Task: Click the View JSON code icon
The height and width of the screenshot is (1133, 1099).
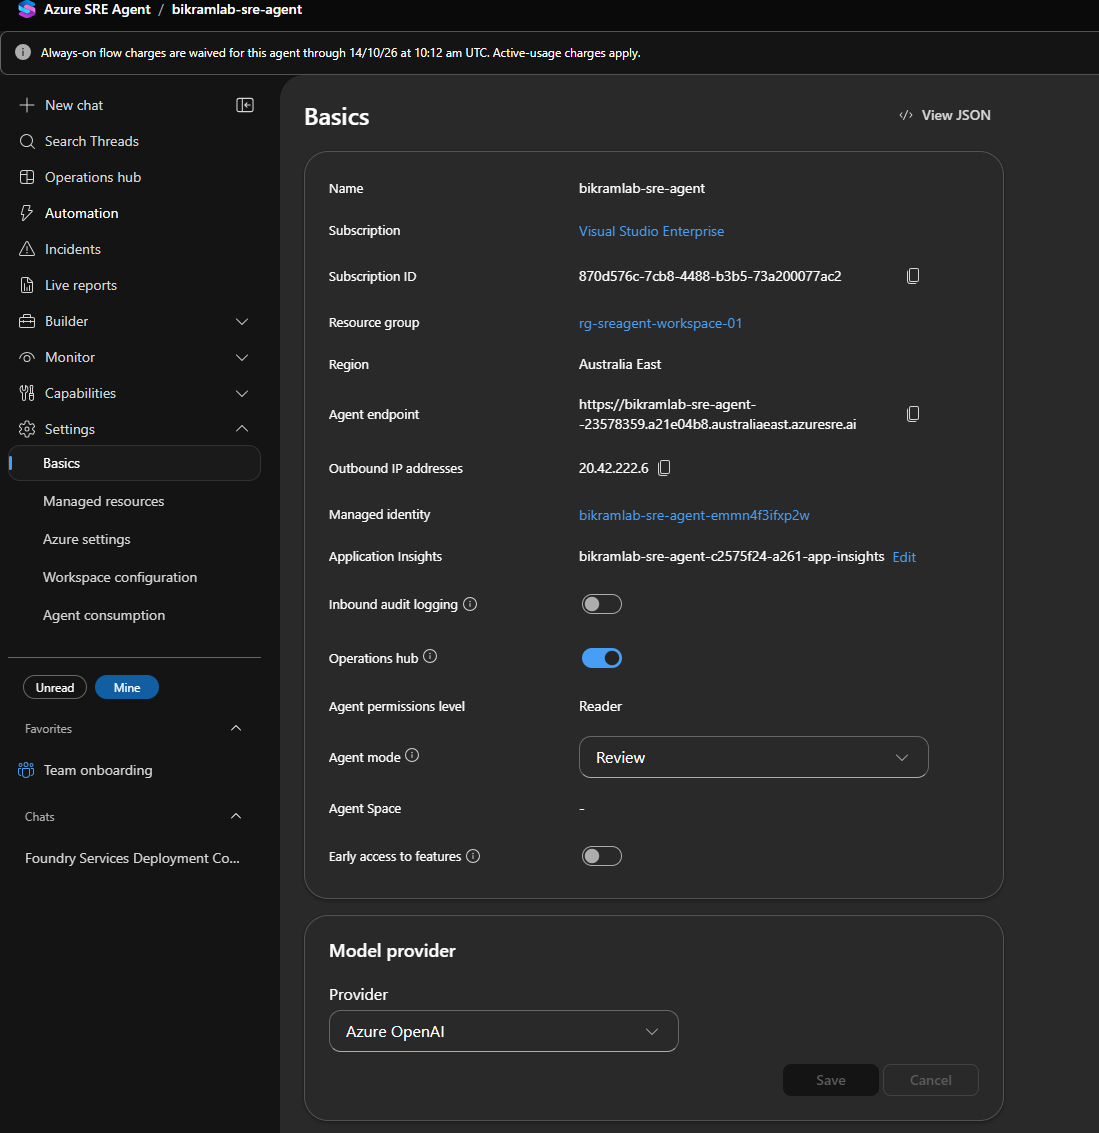Action: [x=905, y=116]
